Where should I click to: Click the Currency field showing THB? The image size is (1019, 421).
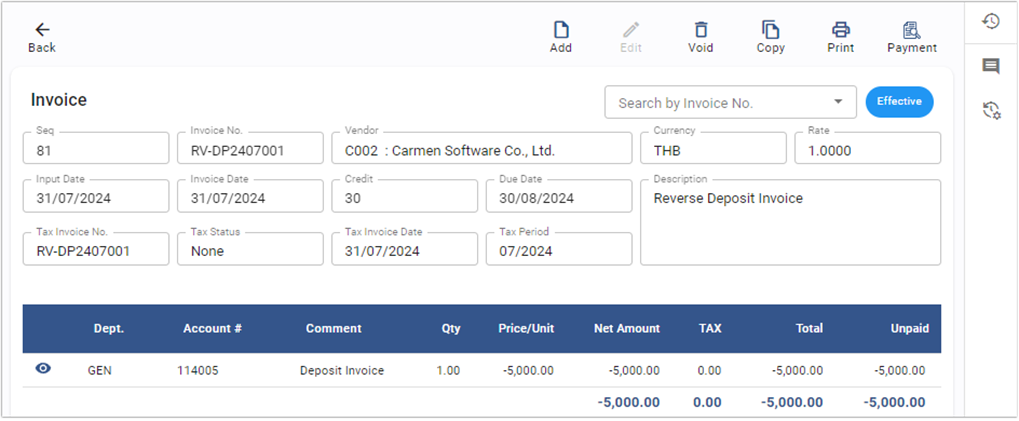pos(712,151)
